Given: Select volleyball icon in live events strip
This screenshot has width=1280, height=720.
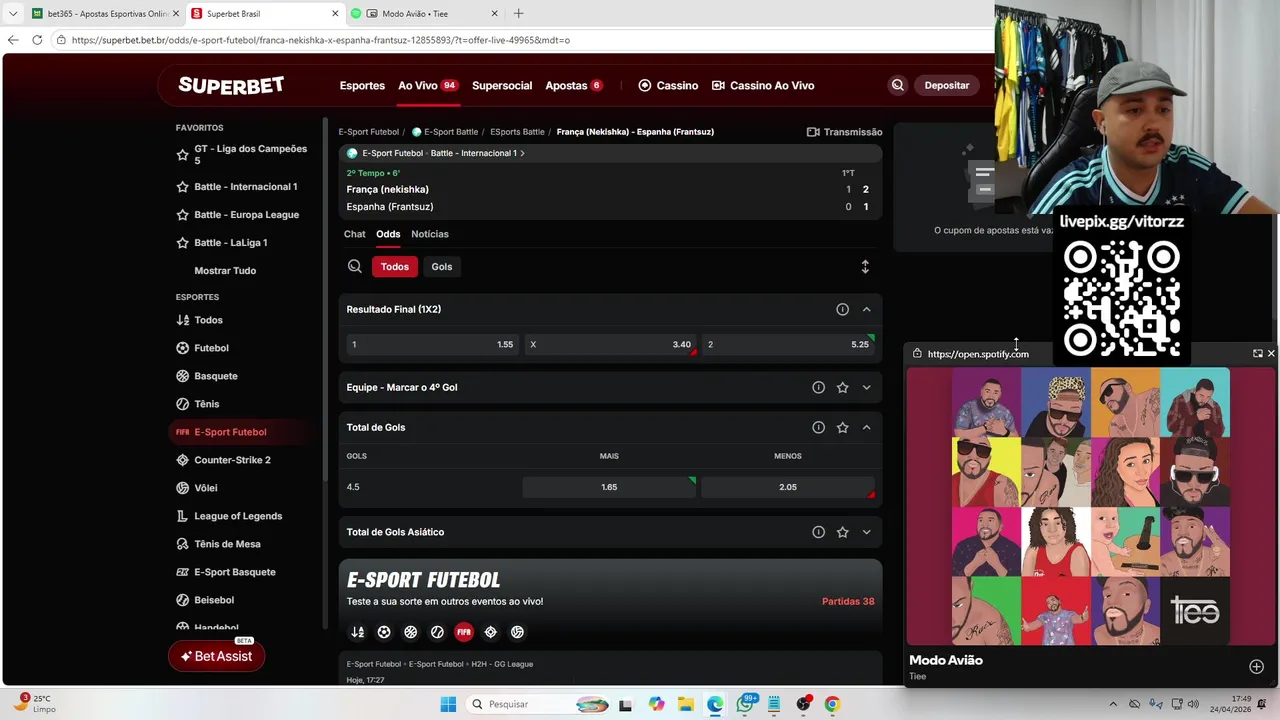Looking at the screenshot, I should tap(517, 632).
